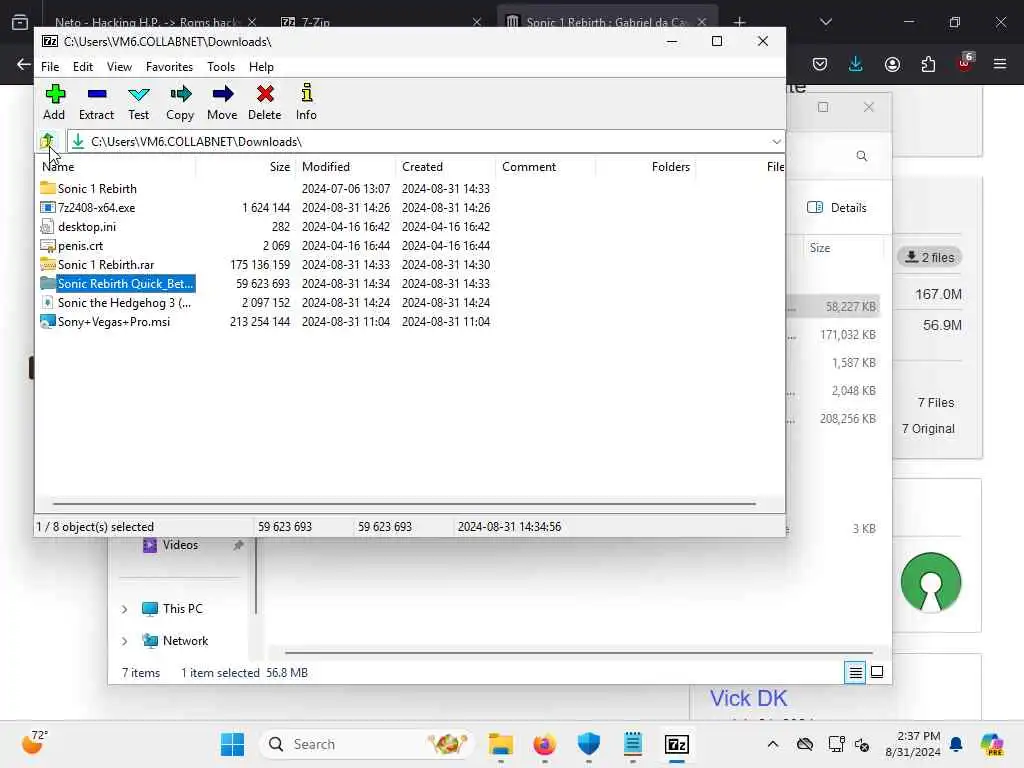The width and height of the screenshot is (1024, 768).
Task: Expand the This PC tree node
Action: [x=124, y=609]
